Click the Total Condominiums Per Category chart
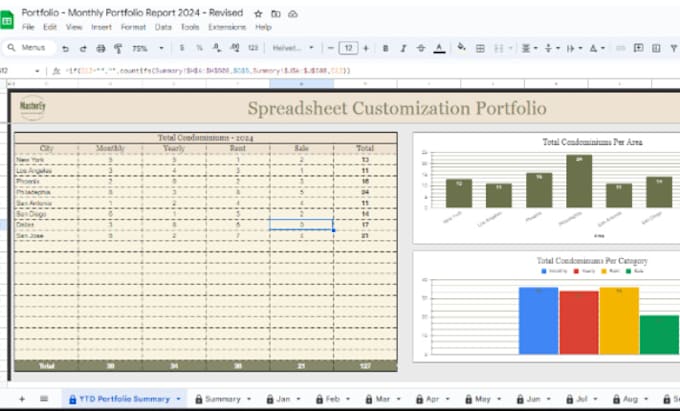Image resolution: width=680 pixels, height=411 pixels. (546, 307)
